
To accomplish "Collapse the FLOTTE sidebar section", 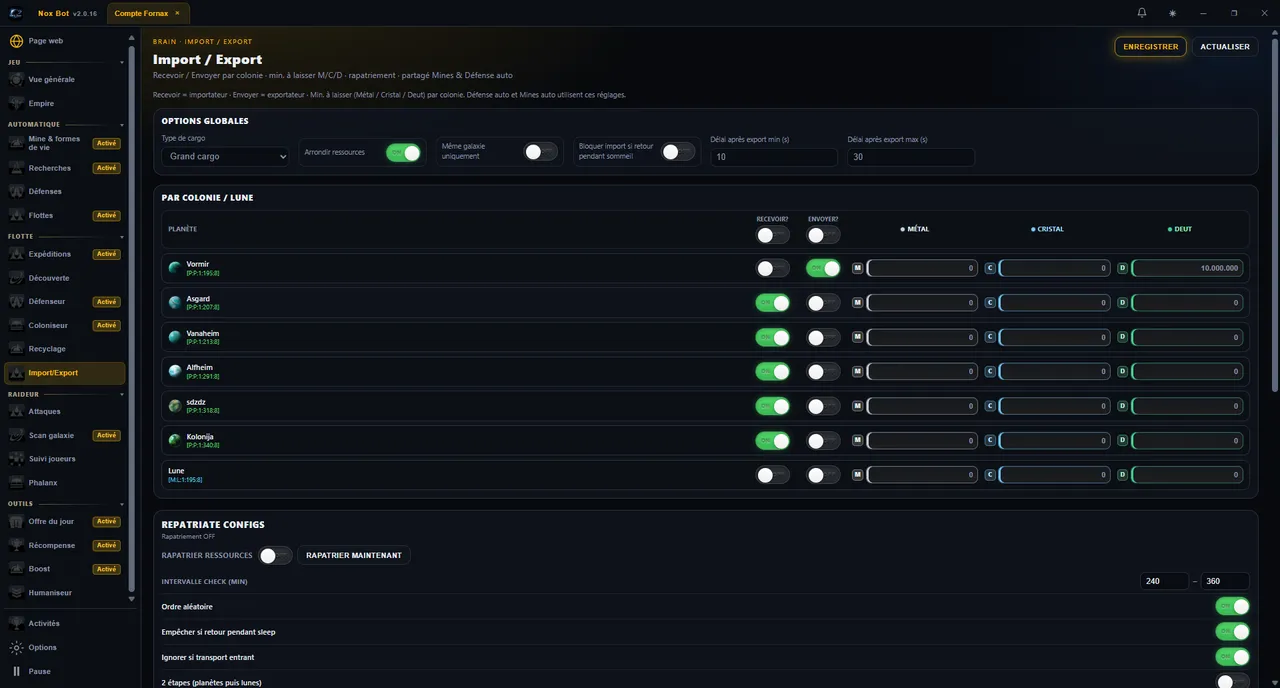I will click(122, 237).
